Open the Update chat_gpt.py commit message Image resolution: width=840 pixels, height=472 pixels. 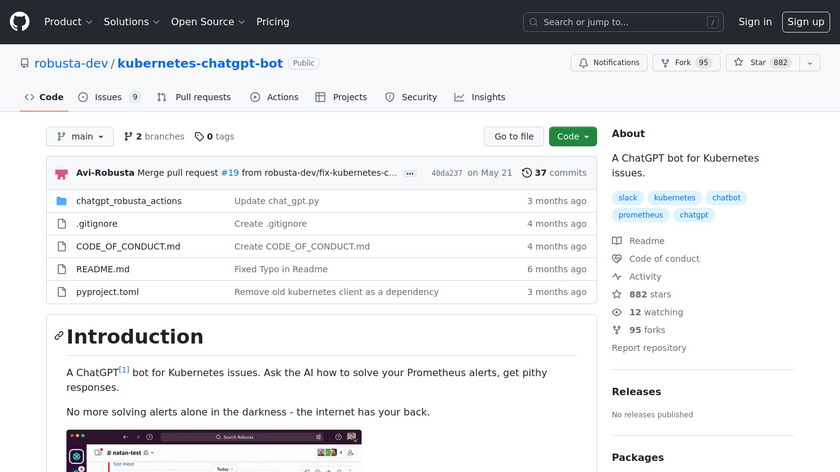[x=276, y=201]
